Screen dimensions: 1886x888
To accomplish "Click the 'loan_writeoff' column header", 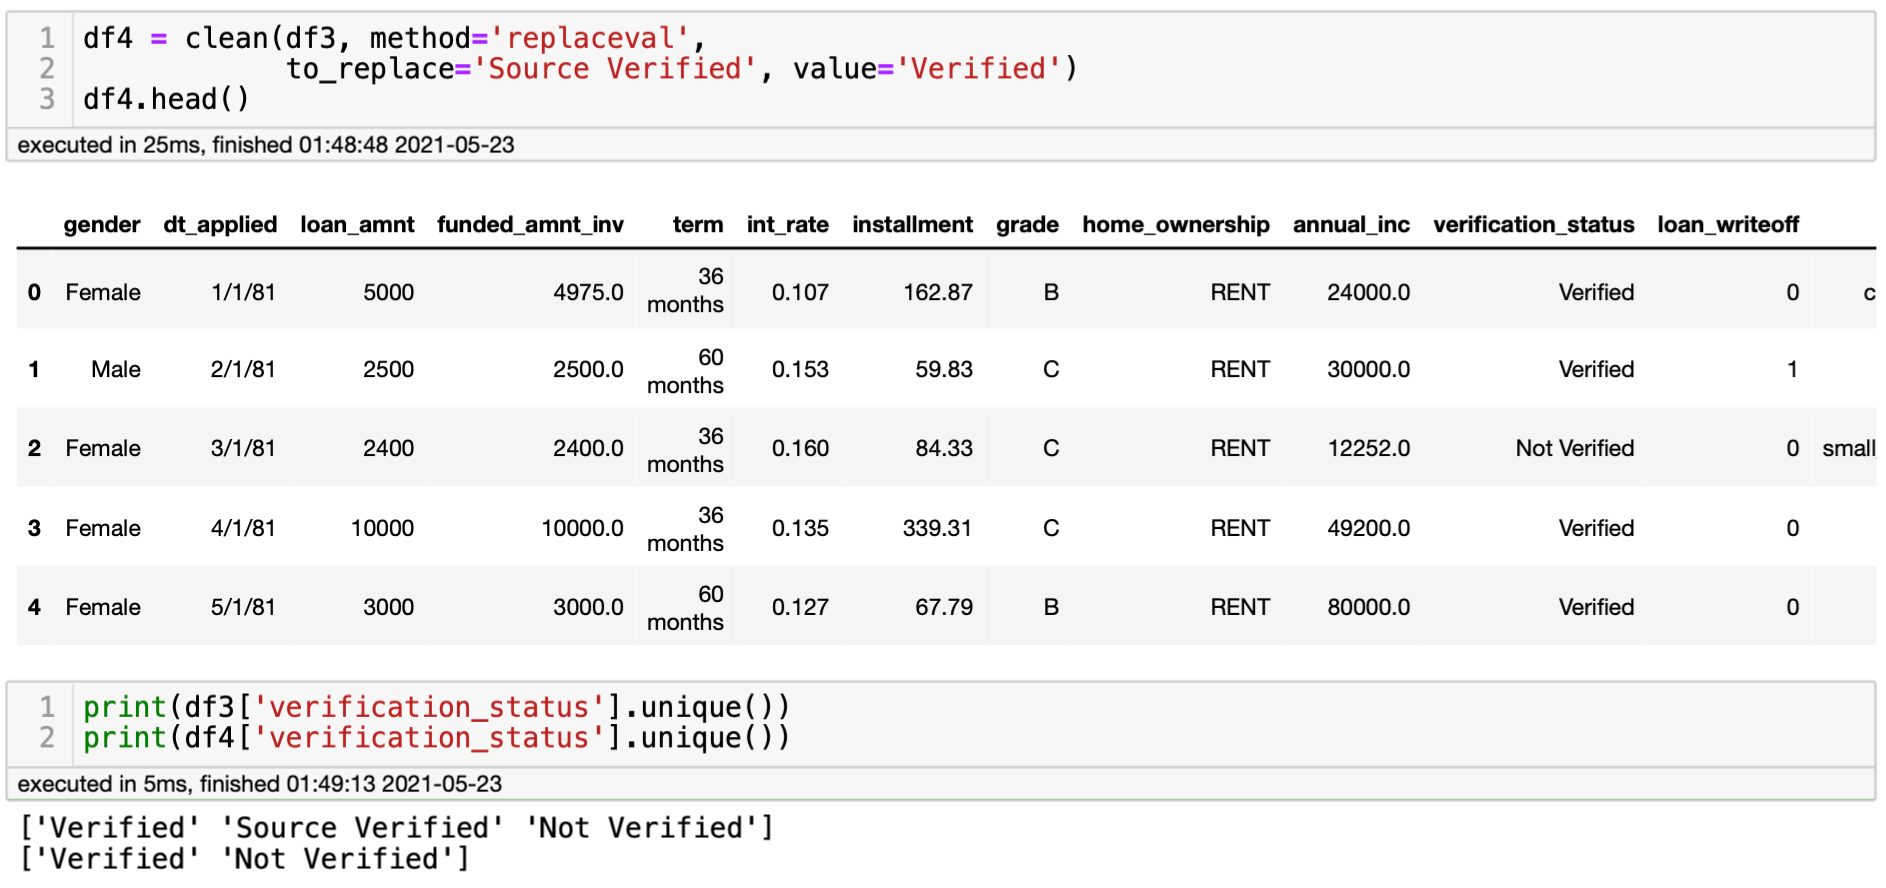I will click(1727, 225).
